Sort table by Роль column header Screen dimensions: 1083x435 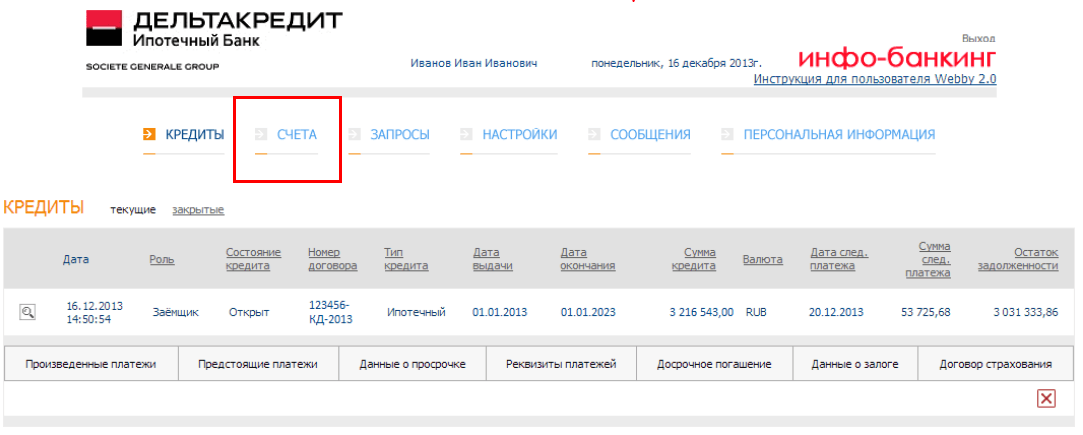click(162, 260)
